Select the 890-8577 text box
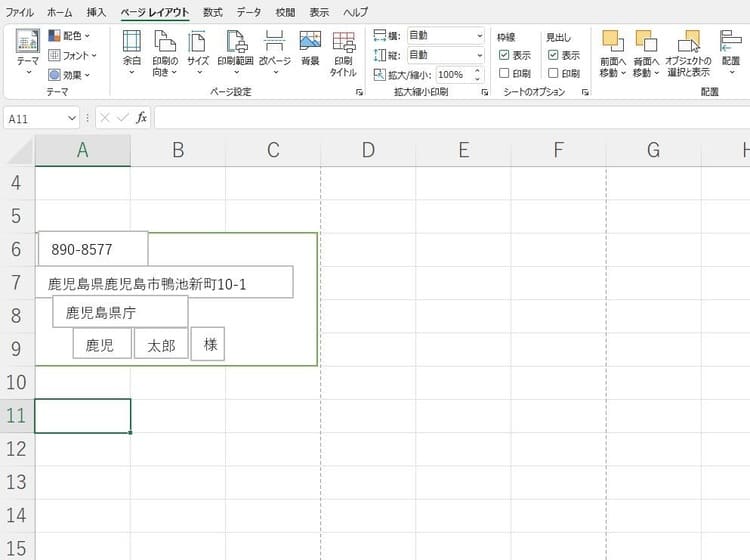The height and width of the screenshot is (560, 750). [x=93, y=249]
